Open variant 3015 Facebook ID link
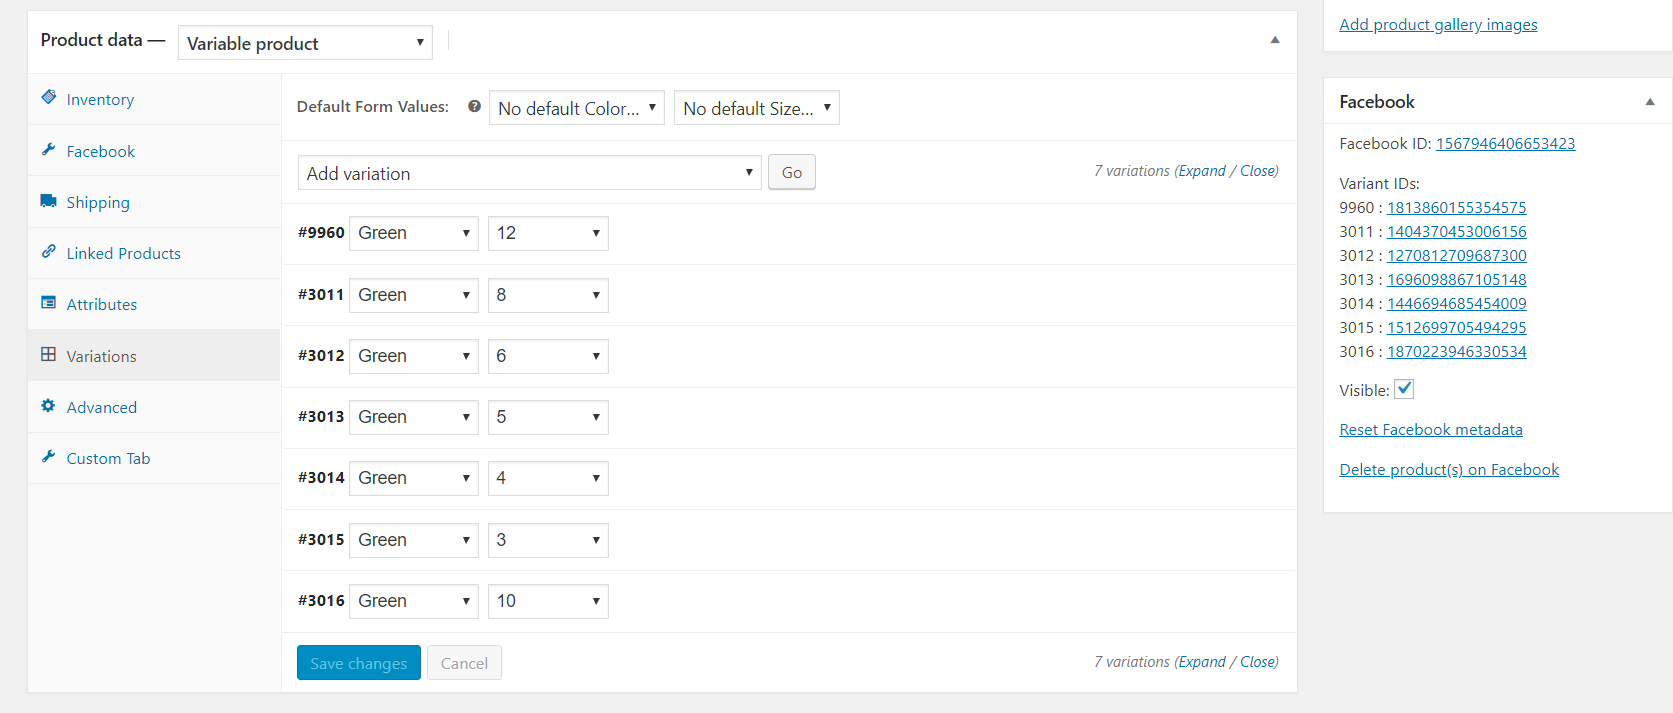The image size is (1673, 713). click(1456, 327)
